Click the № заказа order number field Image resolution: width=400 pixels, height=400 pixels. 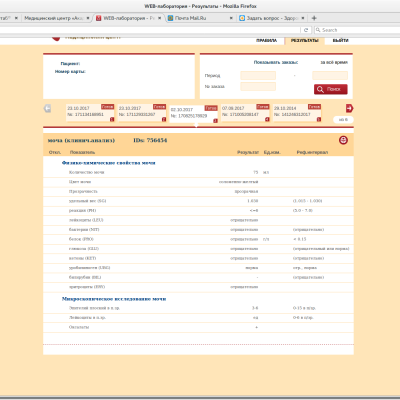coord(258,87)
